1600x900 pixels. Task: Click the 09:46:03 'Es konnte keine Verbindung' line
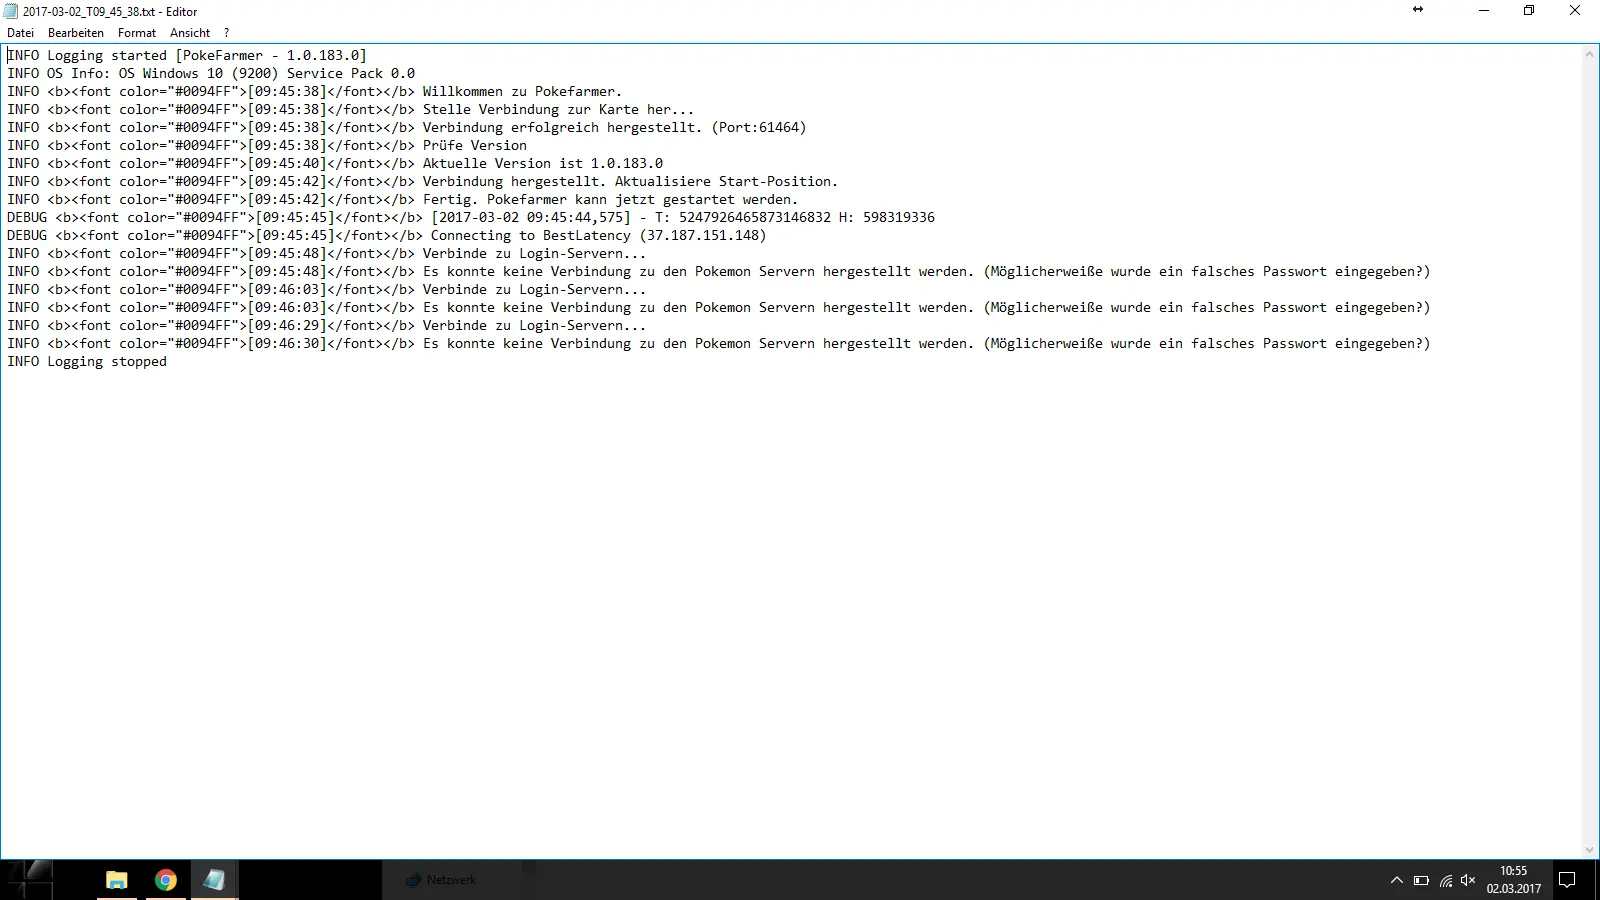tap(718, 308)
